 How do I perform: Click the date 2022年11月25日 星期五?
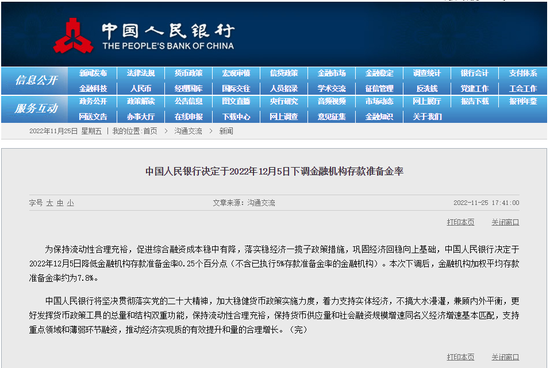tap(66, 131)
